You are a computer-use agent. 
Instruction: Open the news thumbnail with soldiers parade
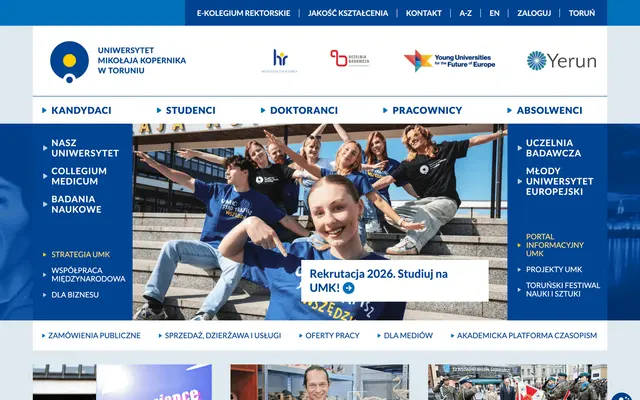click(517, 382)
